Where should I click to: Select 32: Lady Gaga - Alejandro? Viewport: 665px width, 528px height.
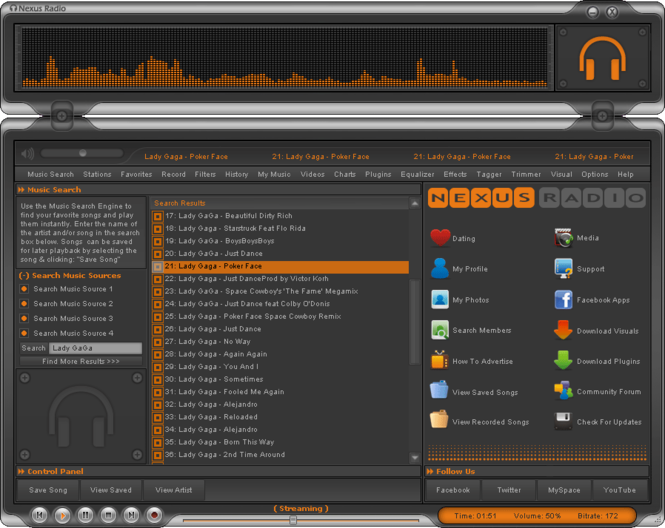pyautogui.click(x=280, y=405)
